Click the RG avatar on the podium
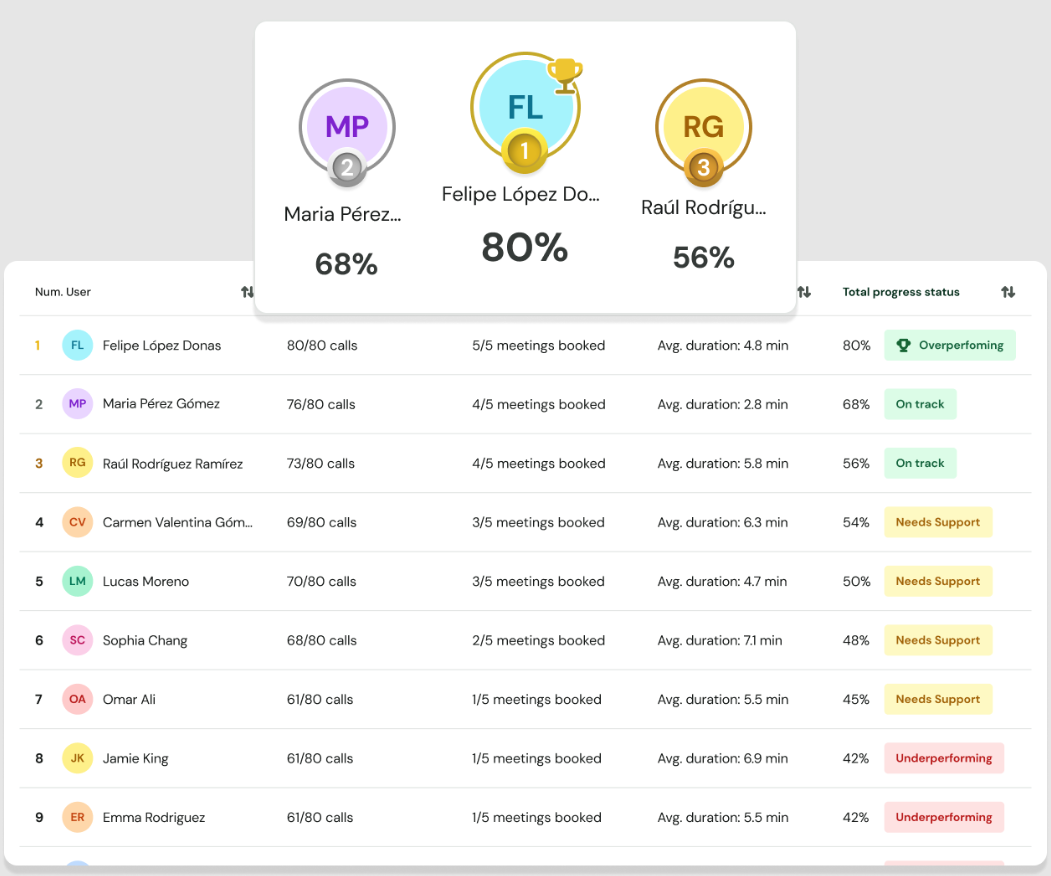Image resolution: width=1051 pixels, height=876 pixels. 703,126
